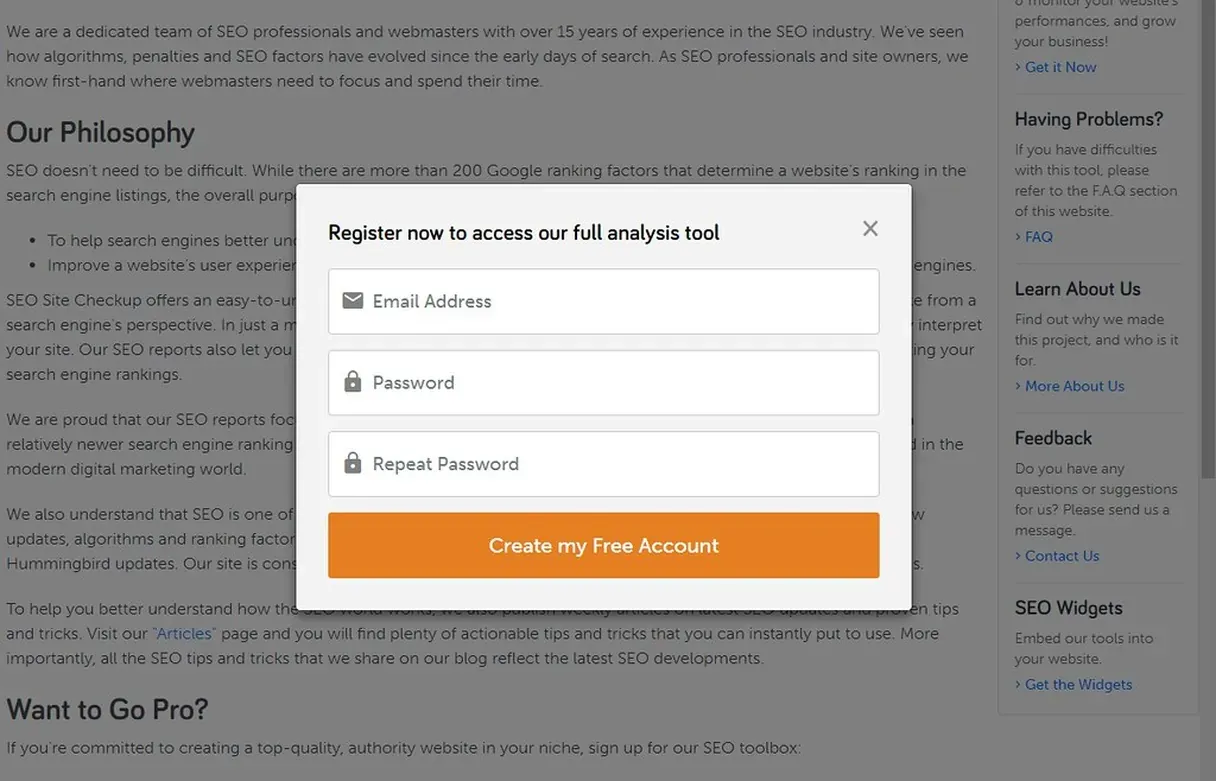Click the Having Problems? sidebar heading

(1088, 119)
